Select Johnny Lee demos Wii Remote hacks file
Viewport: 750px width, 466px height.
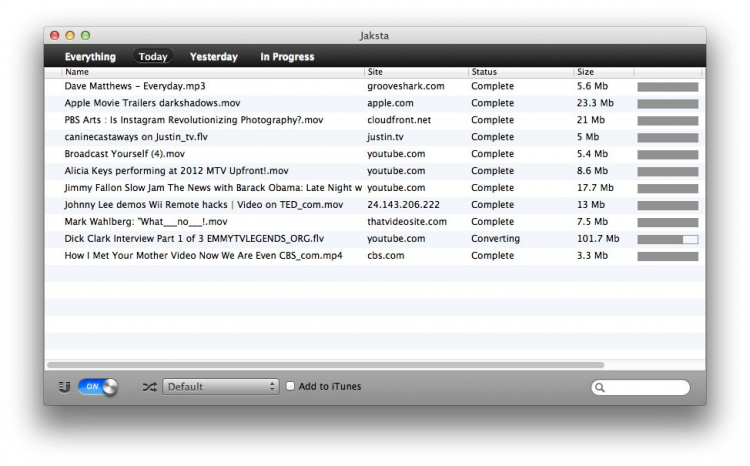(204, 205)
